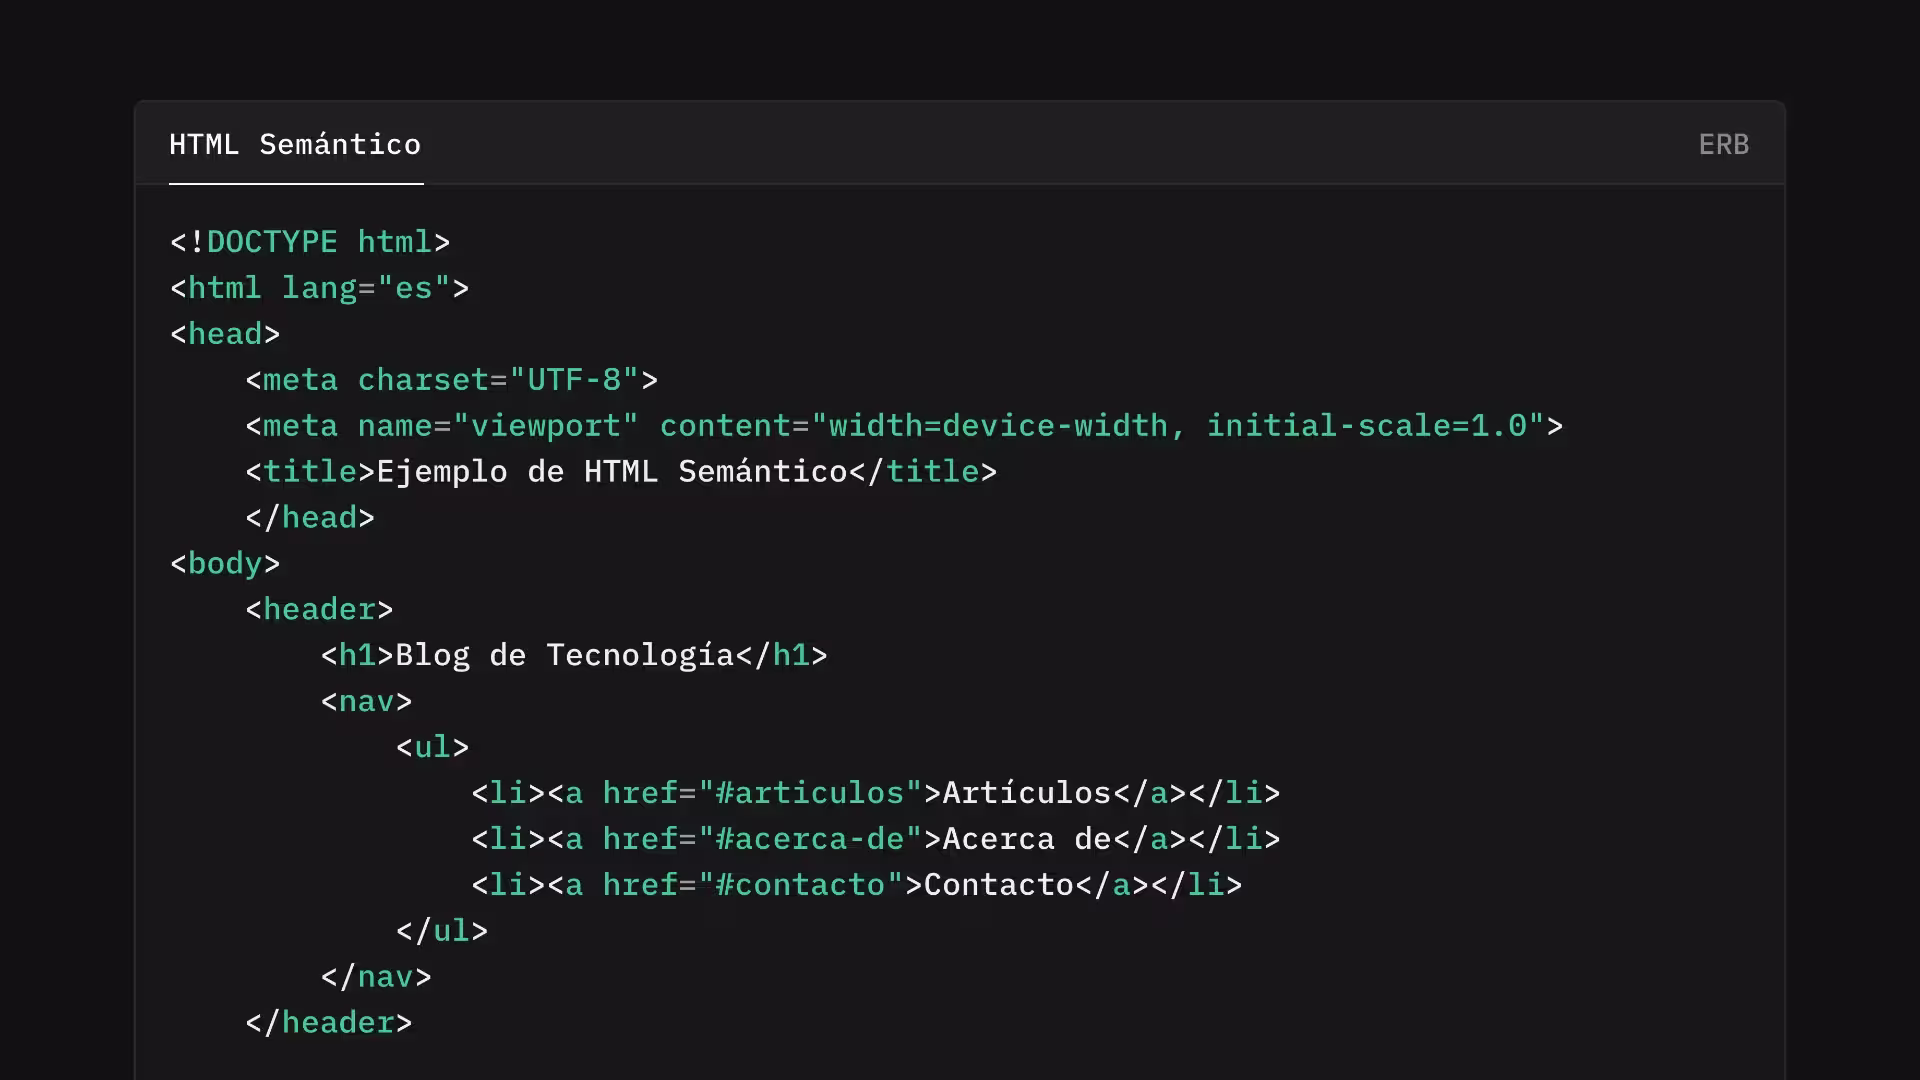Viewport: 1920px width, 1080px height.
Task: Select the HTML Semántico tab
Action: click(295, 144)
